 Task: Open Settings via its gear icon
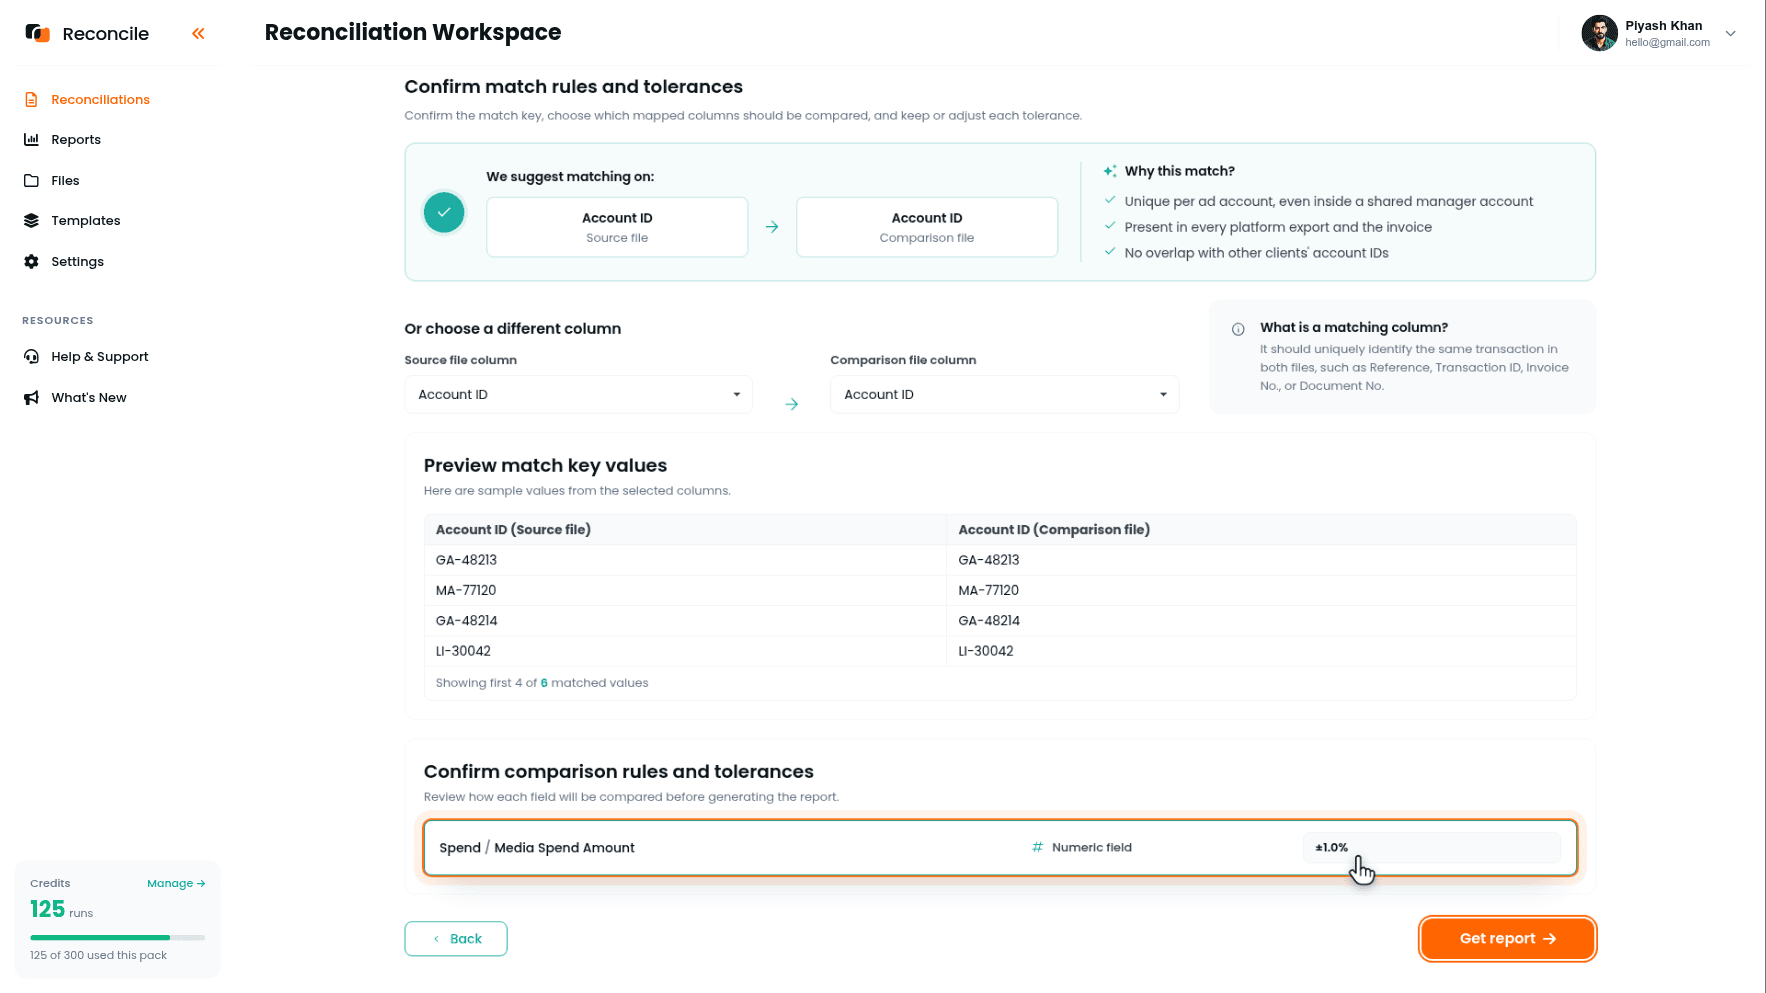(31, 262)
